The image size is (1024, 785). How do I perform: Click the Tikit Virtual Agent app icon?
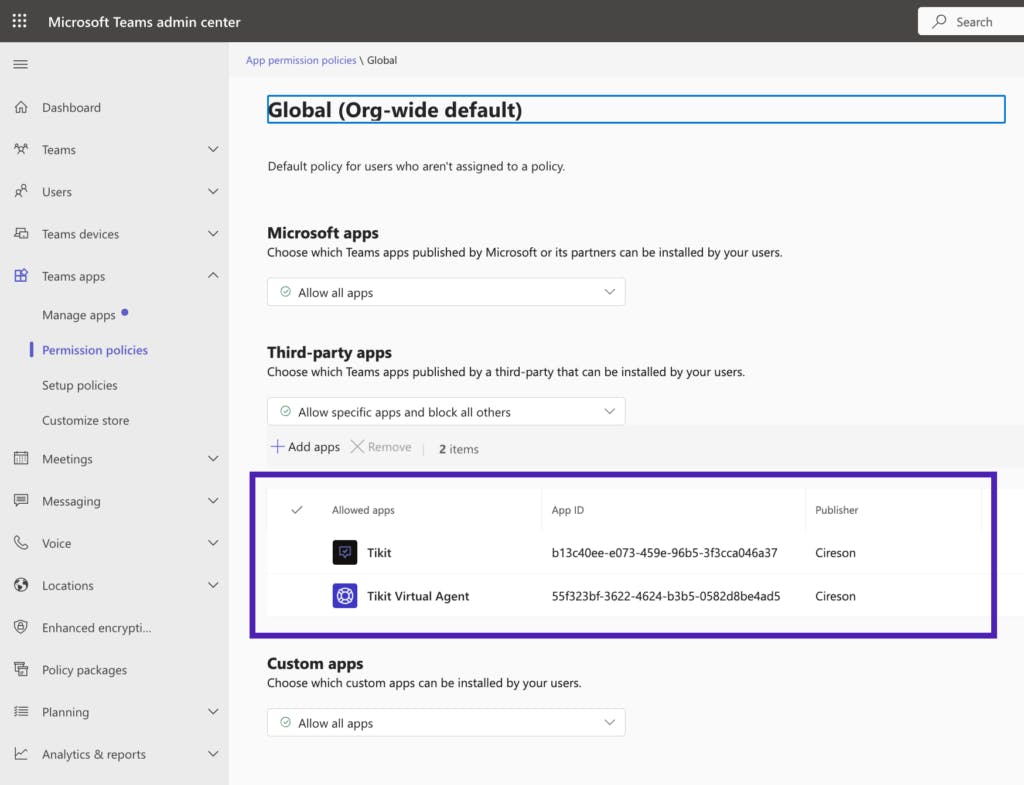click(x=345, y=596)
